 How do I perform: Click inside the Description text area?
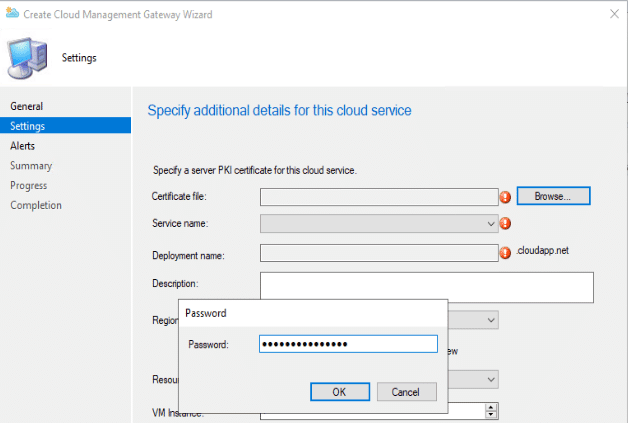pos(426,287)
